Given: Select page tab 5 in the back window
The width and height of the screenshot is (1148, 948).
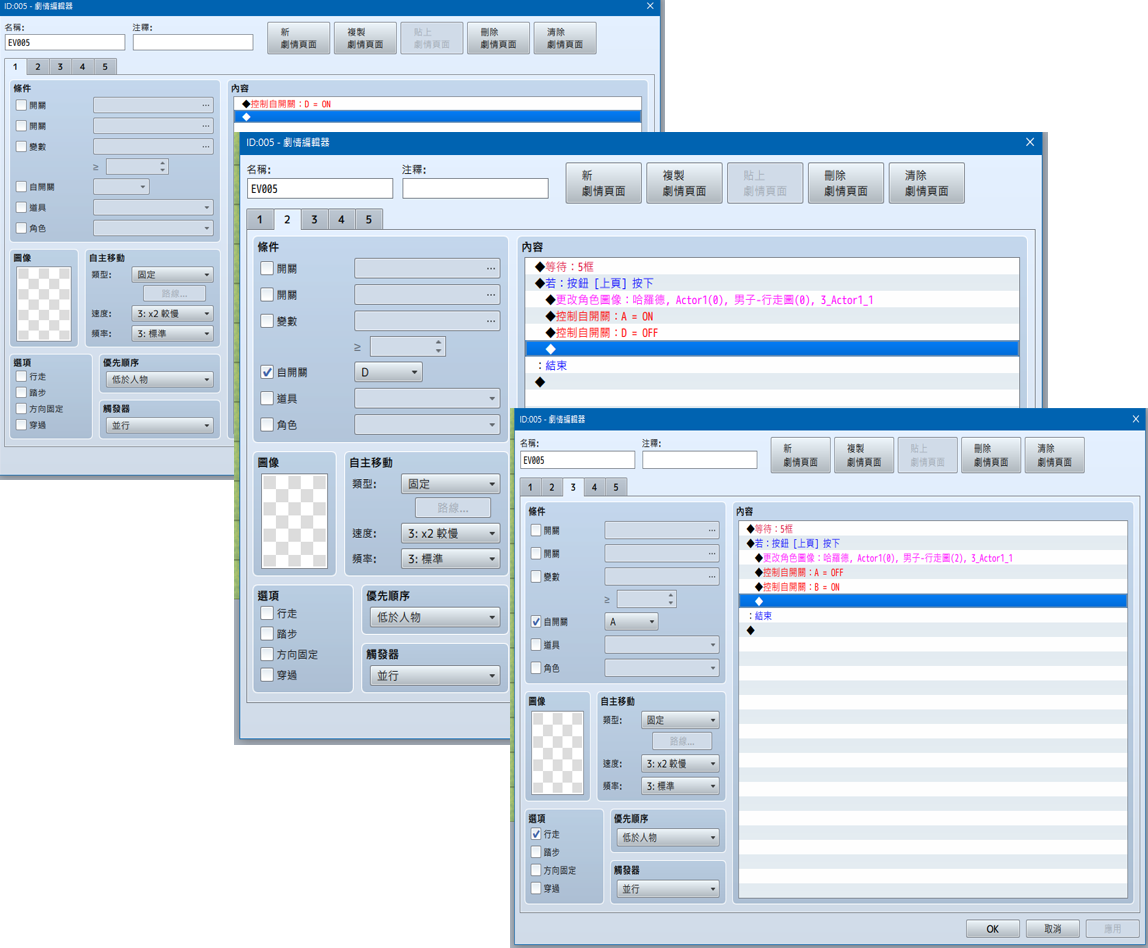Looking at the screenshot, I should tap(105, 67).
